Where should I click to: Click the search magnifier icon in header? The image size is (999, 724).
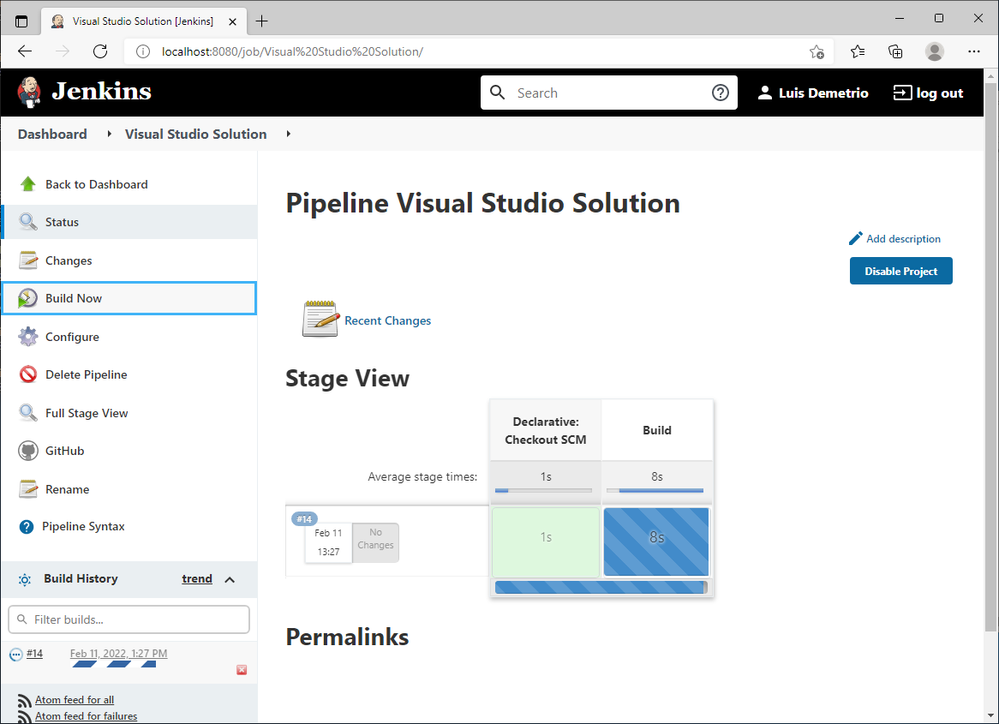point(498,92)
